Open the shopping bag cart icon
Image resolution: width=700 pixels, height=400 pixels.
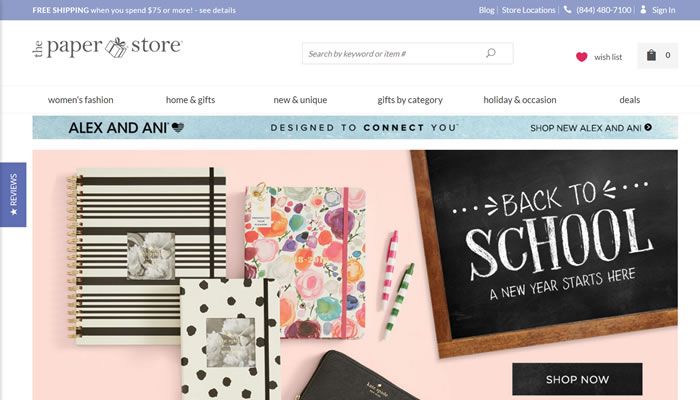coord(651,55)
